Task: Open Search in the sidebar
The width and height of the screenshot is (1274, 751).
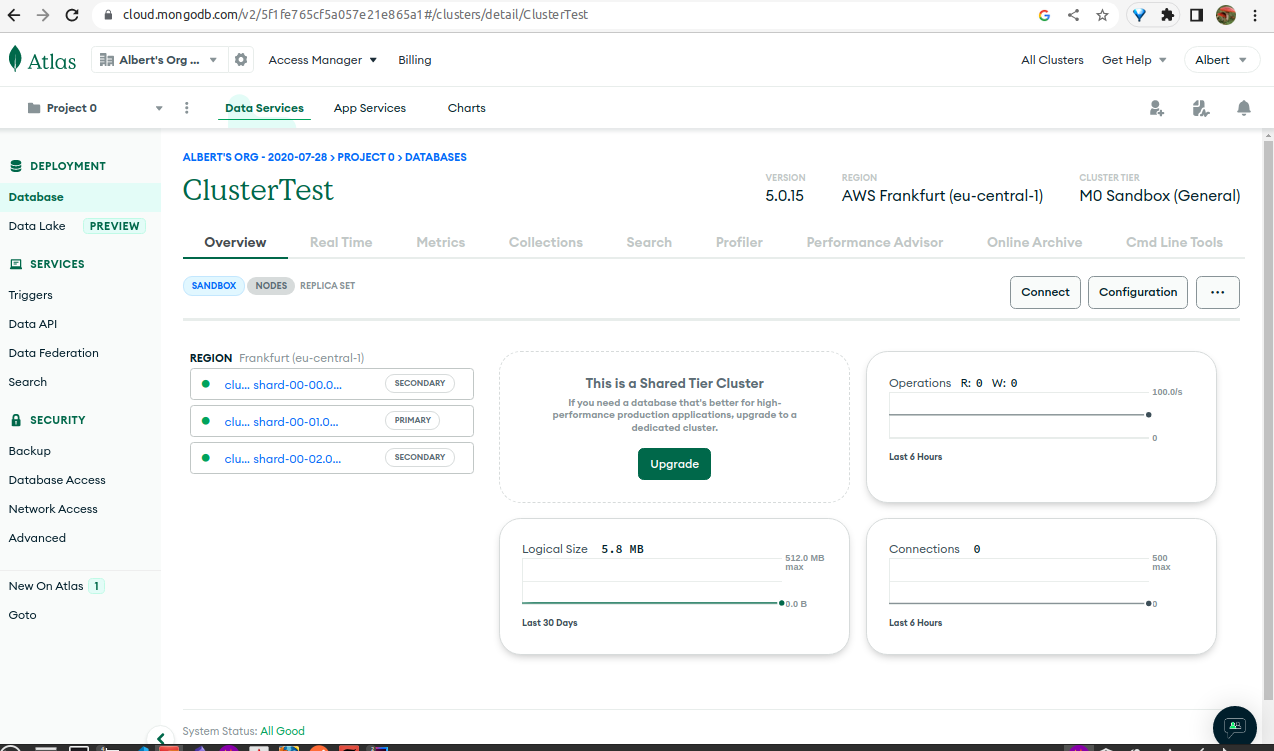Action: (28, 382)
